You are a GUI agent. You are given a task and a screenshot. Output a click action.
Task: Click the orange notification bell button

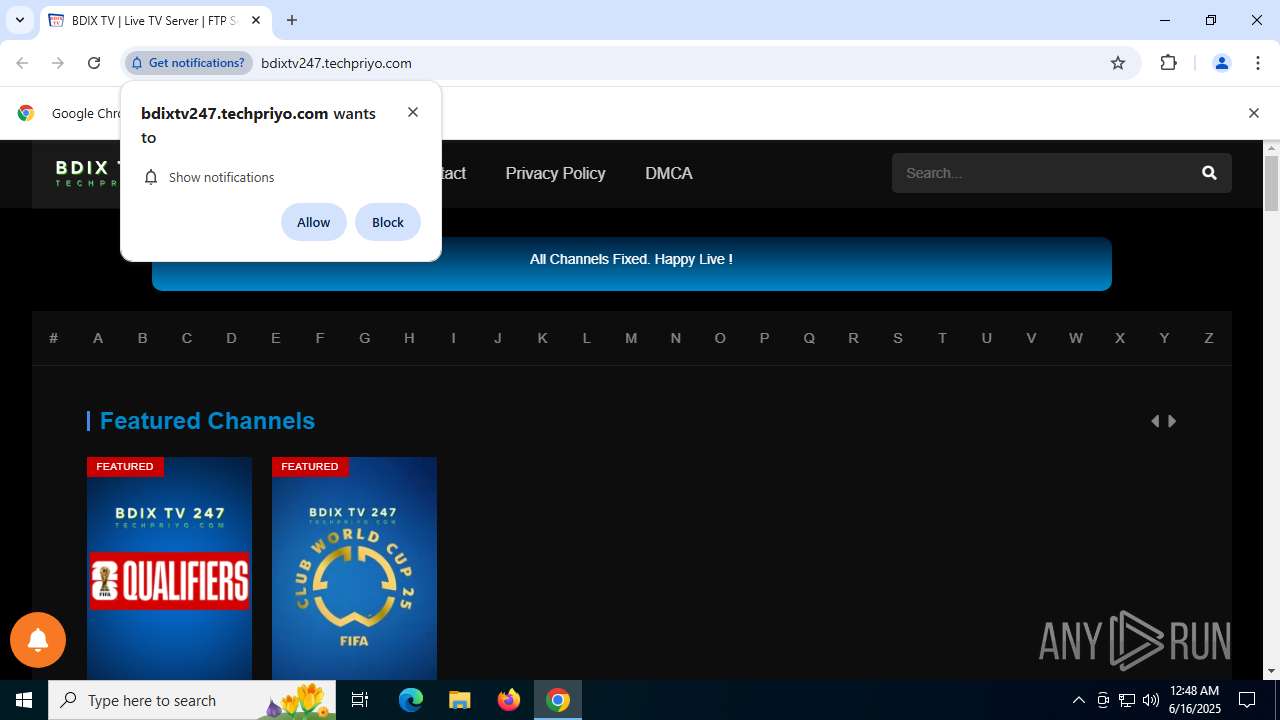point(38,640)
